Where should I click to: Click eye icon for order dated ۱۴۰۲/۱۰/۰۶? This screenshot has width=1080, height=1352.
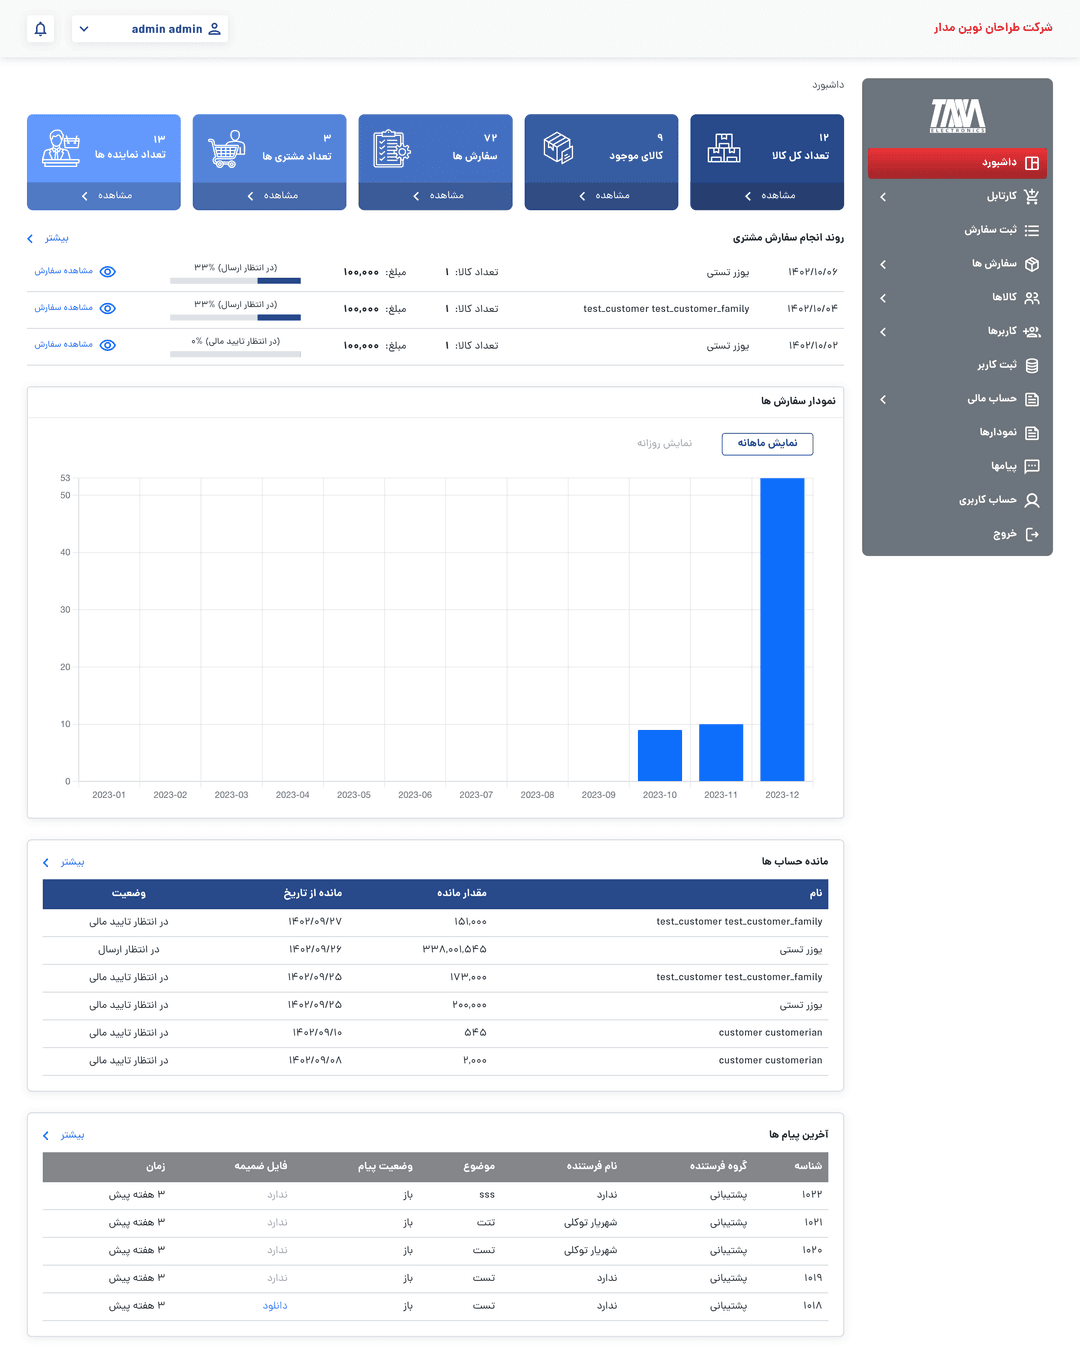108,272
